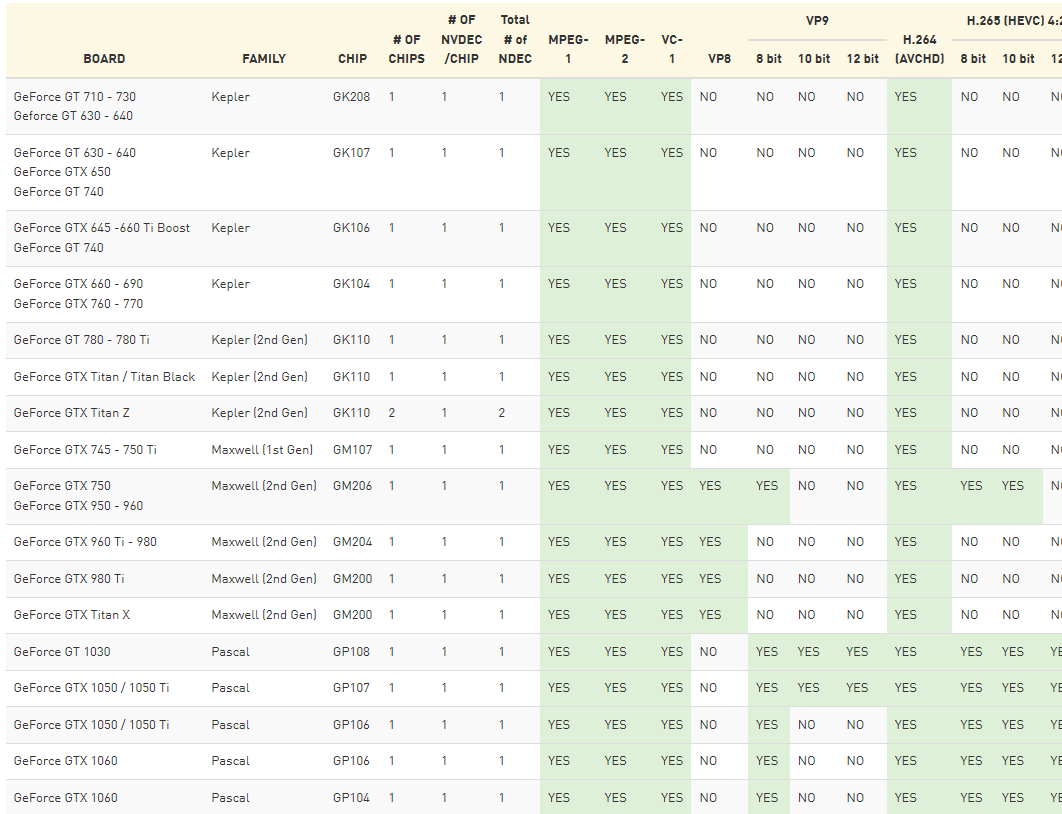
Task: Click the BOARD column header
Action: click(104, 59)
